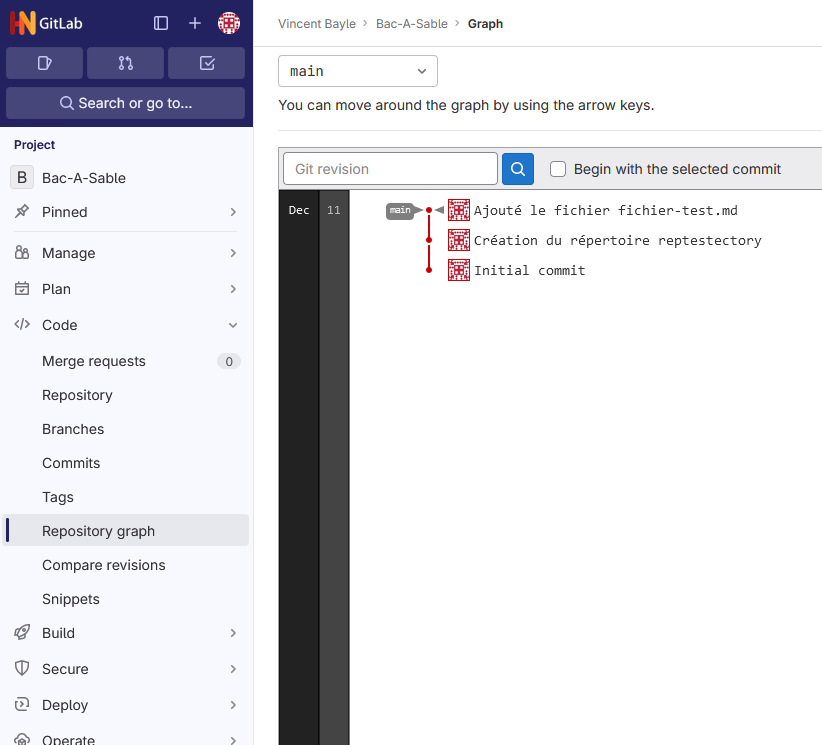Click Search or go to button
Viewport: 822px width, 745px height.
point(126,103)
